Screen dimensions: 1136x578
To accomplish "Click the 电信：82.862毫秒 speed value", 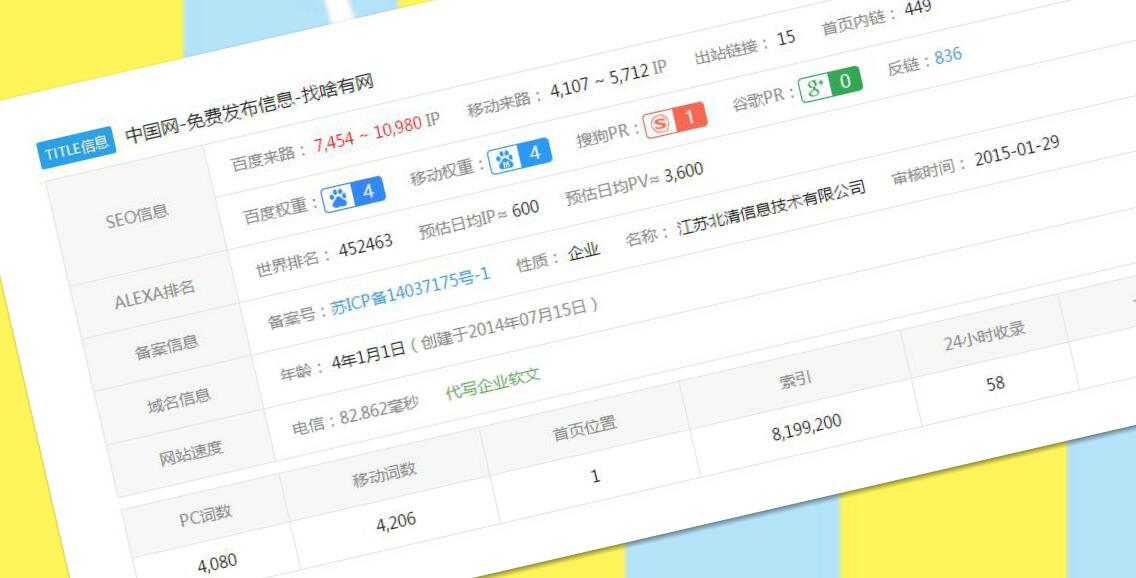I will coord(355,416).
